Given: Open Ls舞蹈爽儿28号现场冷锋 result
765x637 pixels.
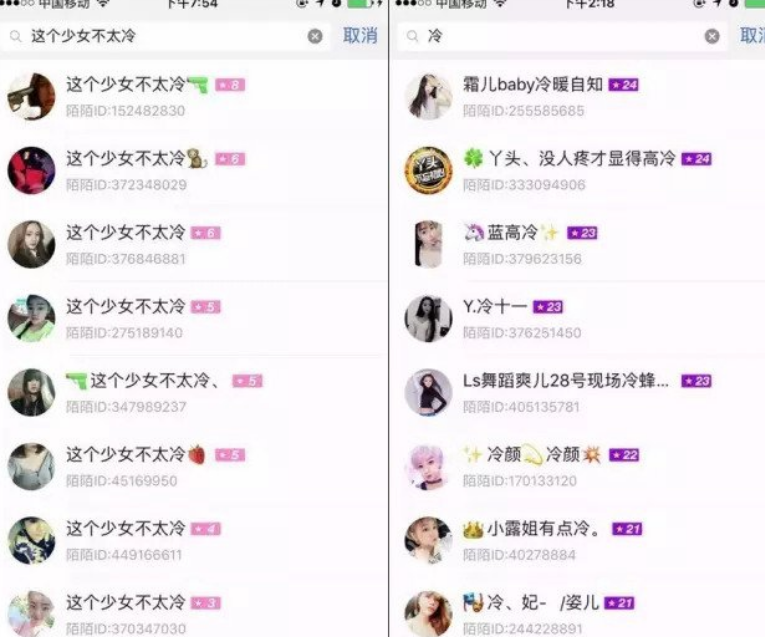Looking at the screenshot, I should [579, 393].
